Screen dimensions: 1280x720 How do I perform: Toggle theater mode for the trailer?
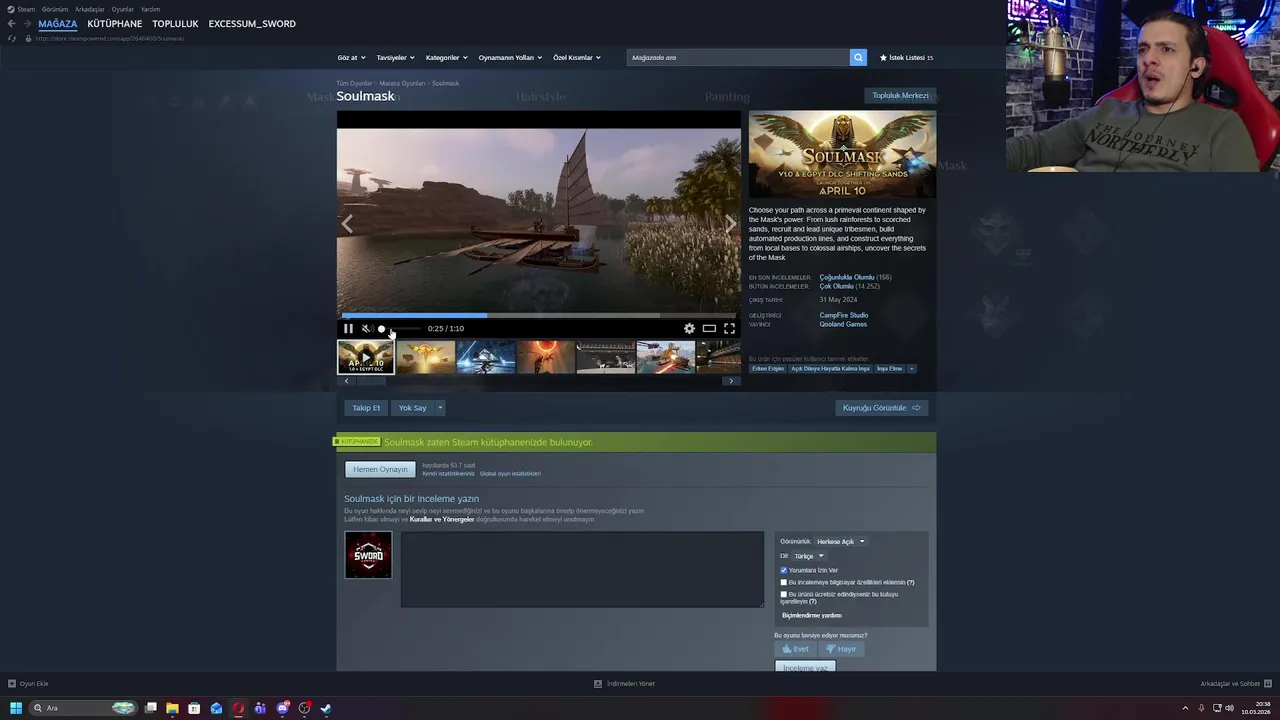(x=709, y=328)
